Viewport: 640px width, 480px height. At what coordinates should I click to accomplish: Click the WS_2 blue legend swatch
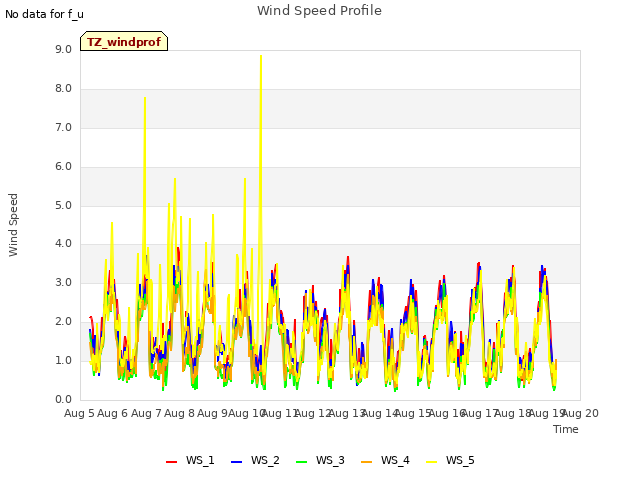(x=236, y=461)
